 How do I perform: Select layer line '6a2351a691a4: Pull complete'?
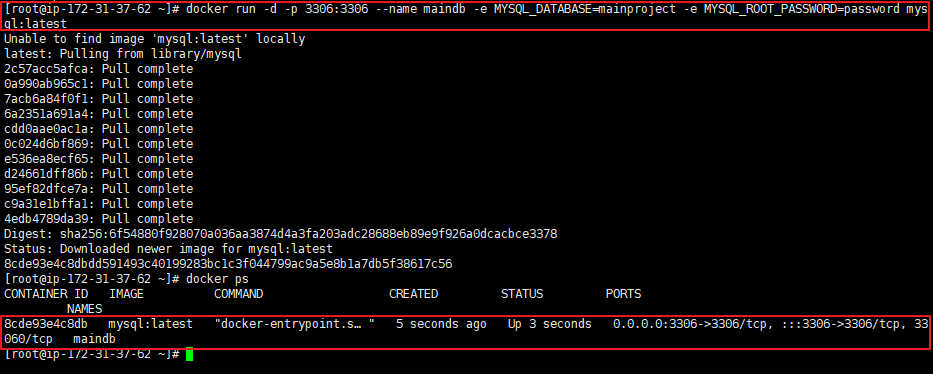[98, 114]
